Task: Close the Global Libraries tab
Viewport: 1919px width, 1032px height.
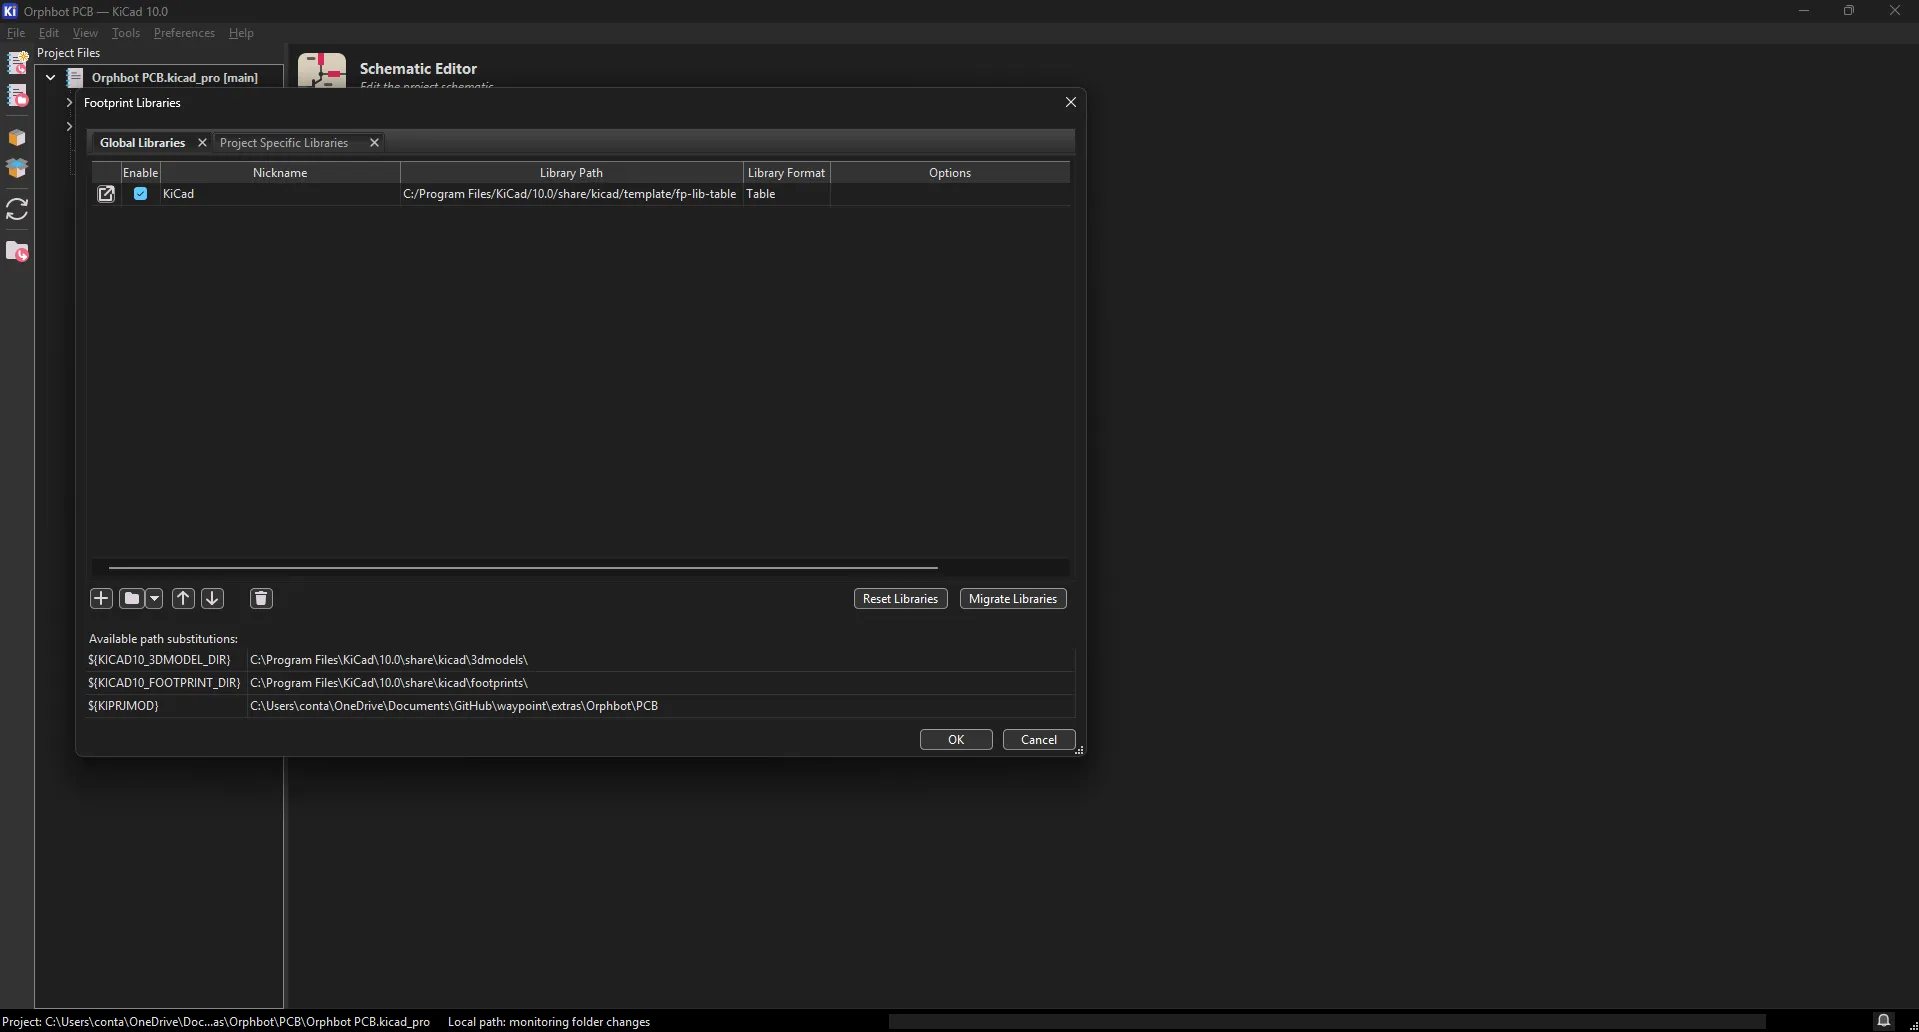Action: (202, 143)
